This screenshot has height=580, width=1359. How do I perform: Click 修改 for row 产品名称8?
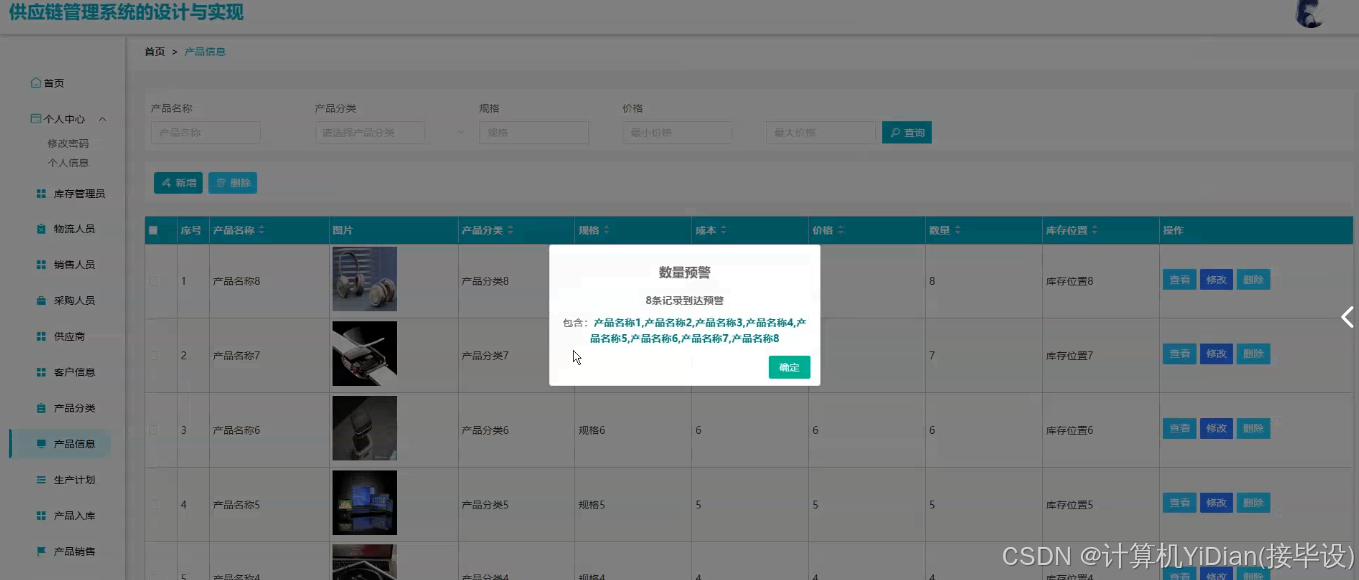click(1216, 280)
